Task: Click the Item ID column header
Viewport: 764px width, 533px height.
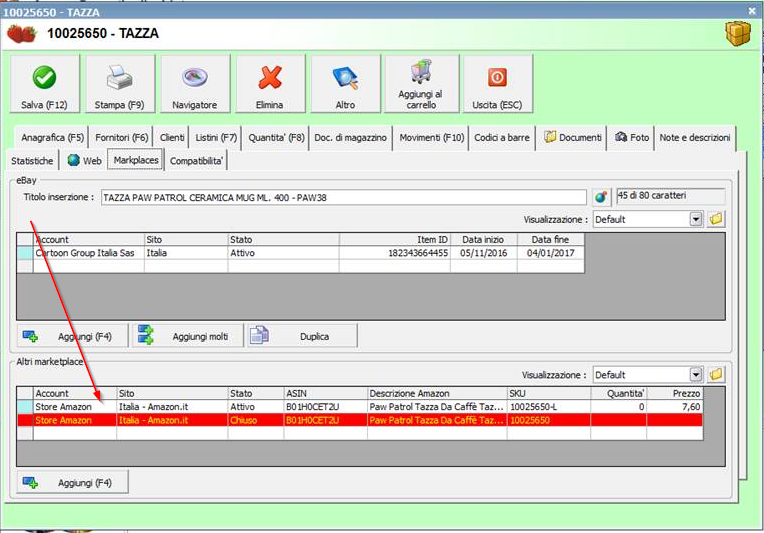Action: [x=395, y=239]
